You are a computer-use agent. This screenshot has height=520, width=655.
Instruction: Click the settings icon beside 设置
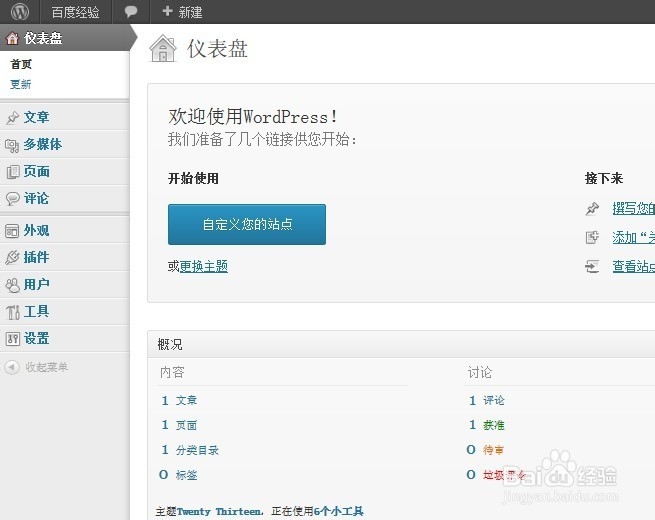click(12, 339)
